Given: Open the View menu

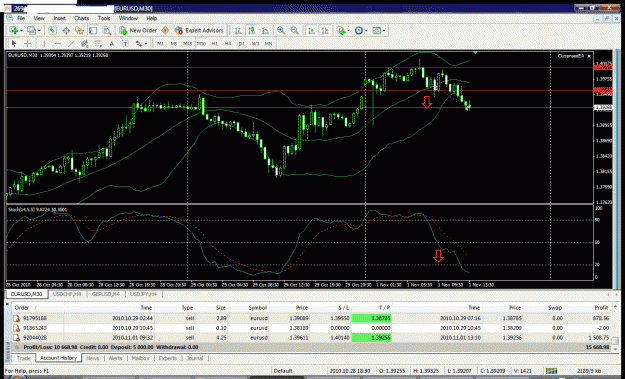Looking at the screenshot, I should coord(39,18).
